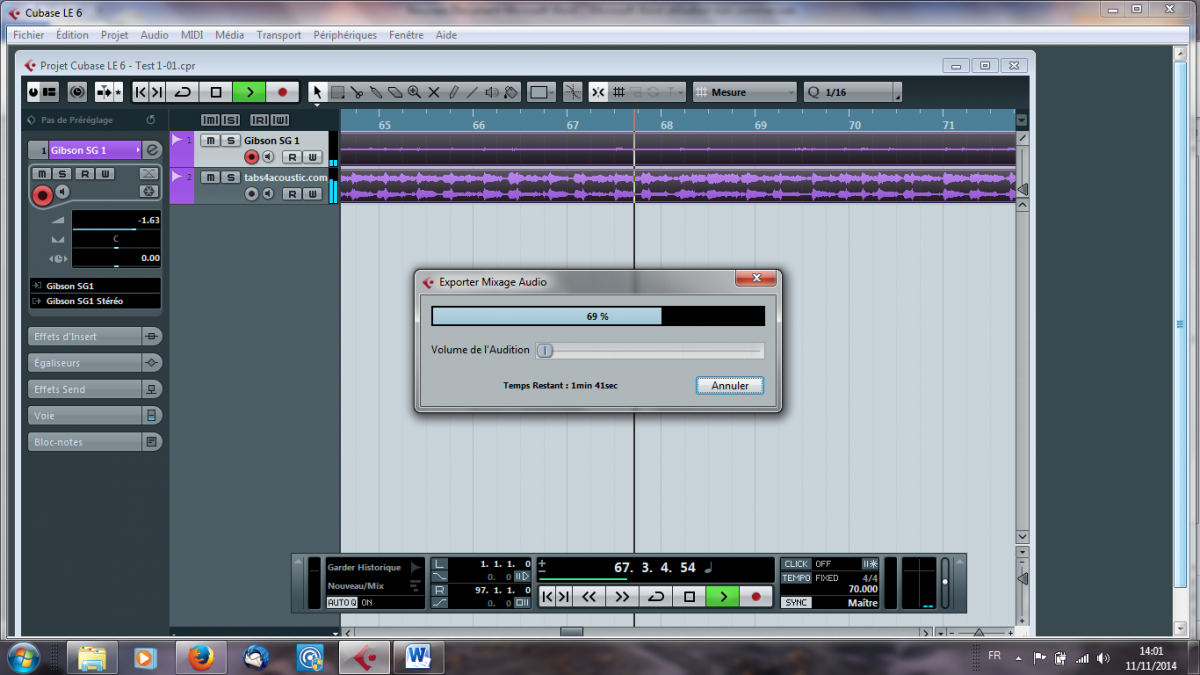Toggle monitor on Gibson SG 1 track
The height and width of the screenshot is (675, 1200).
268,157
